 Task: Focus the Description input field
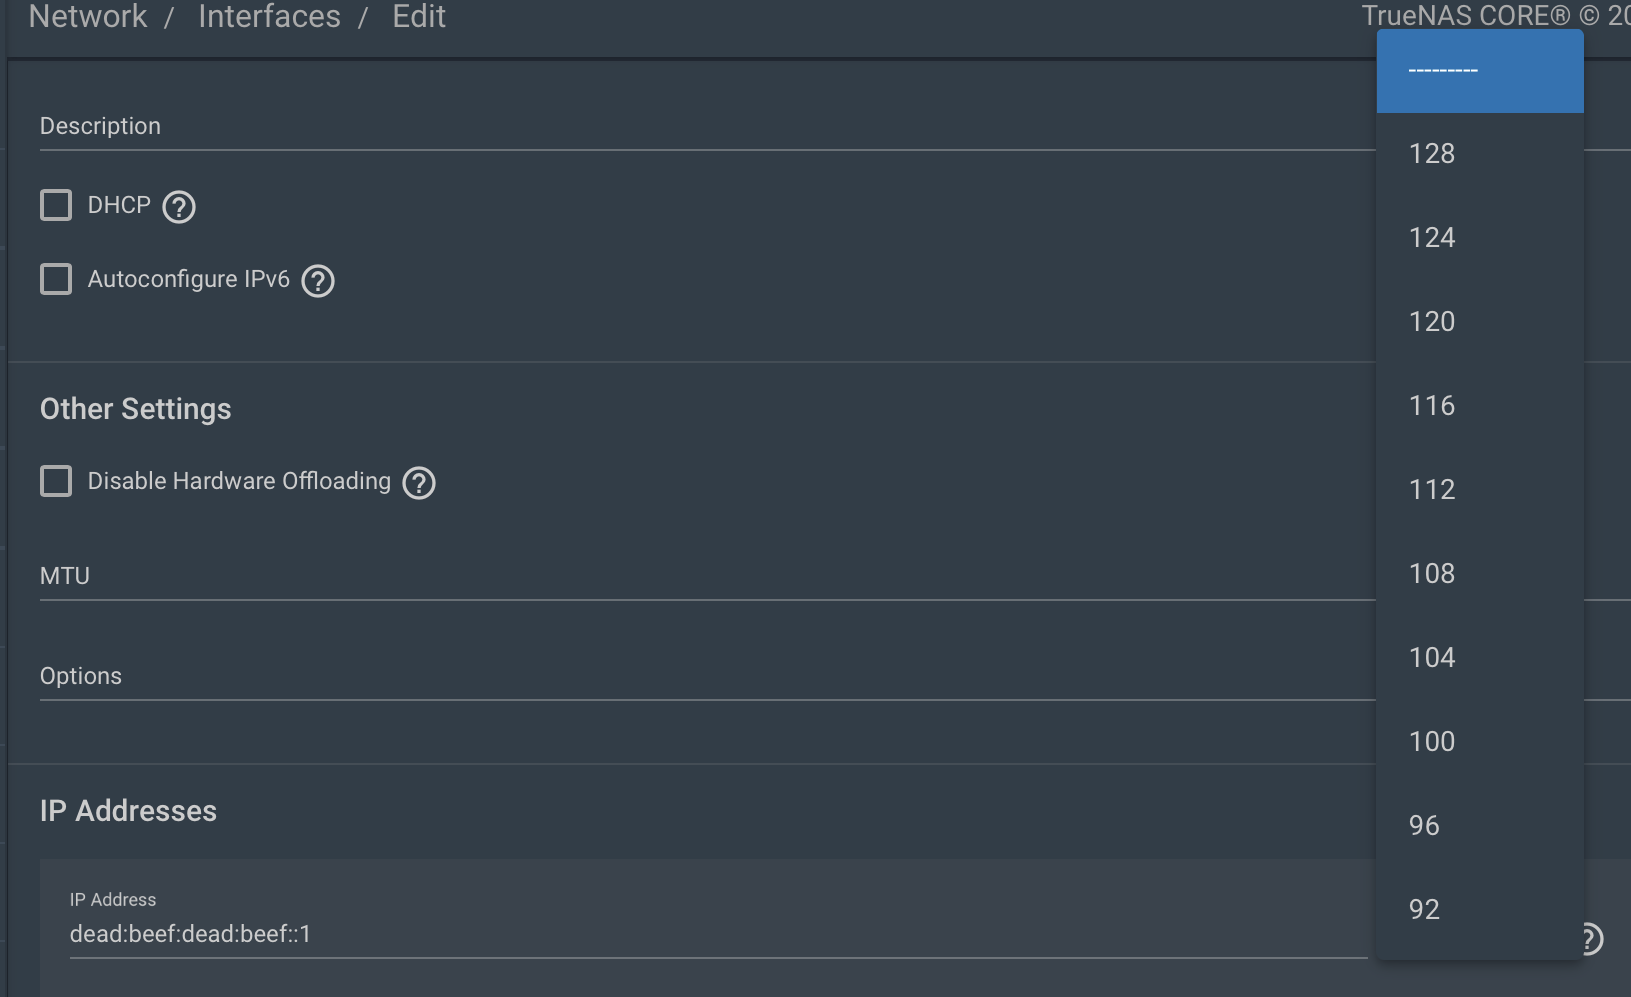[x=707, y=127]
